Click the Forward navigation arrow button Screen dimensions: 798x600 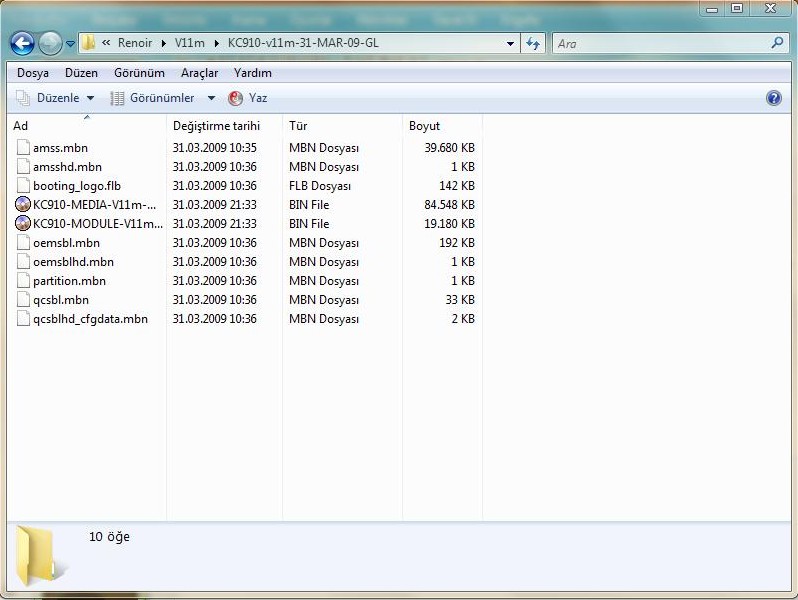click(50, 43)
